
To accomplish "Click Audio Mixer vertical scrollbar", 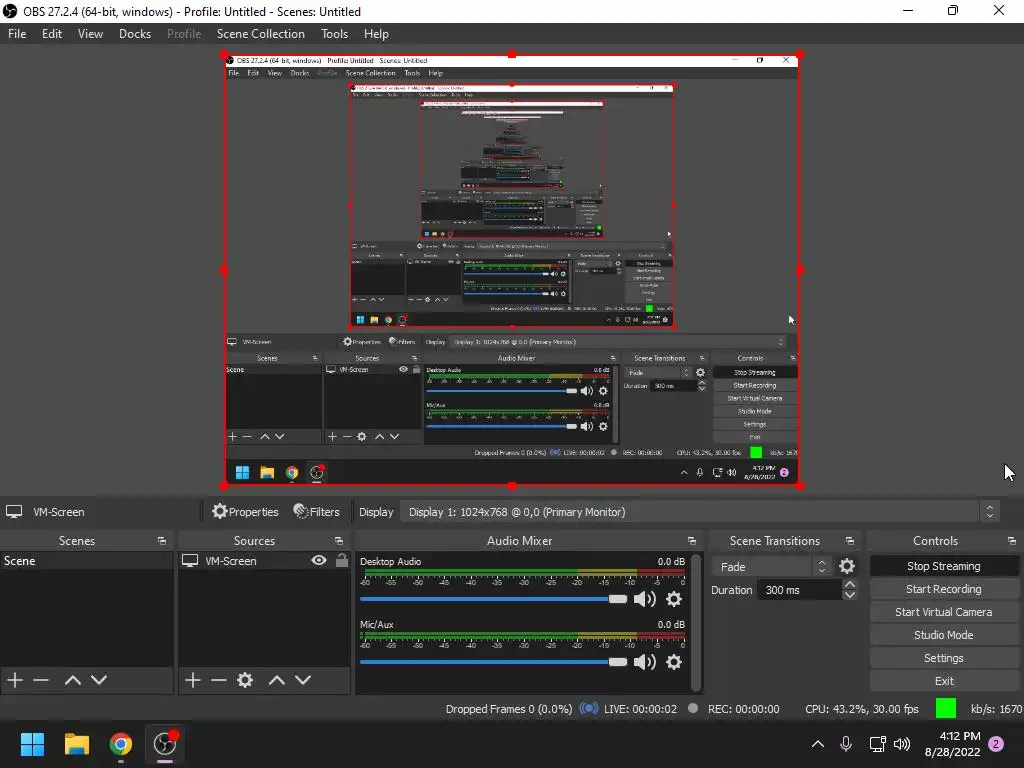I will tap(696, 622).
